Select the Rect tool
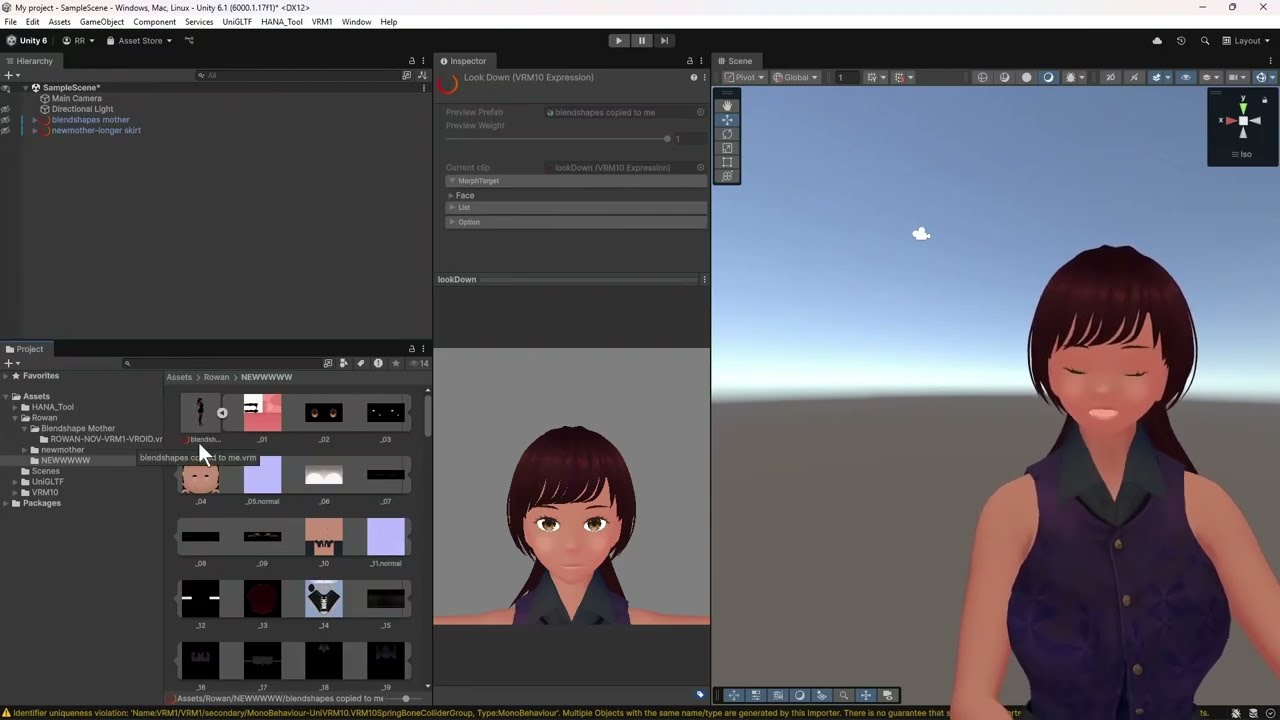Viewport: 1280px width, 720px height. click(727, 162)
